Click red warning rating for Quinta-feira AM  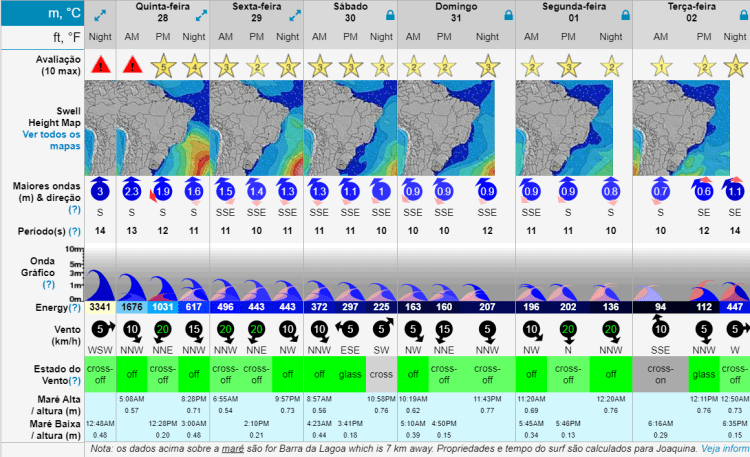[x=132, y=65]
